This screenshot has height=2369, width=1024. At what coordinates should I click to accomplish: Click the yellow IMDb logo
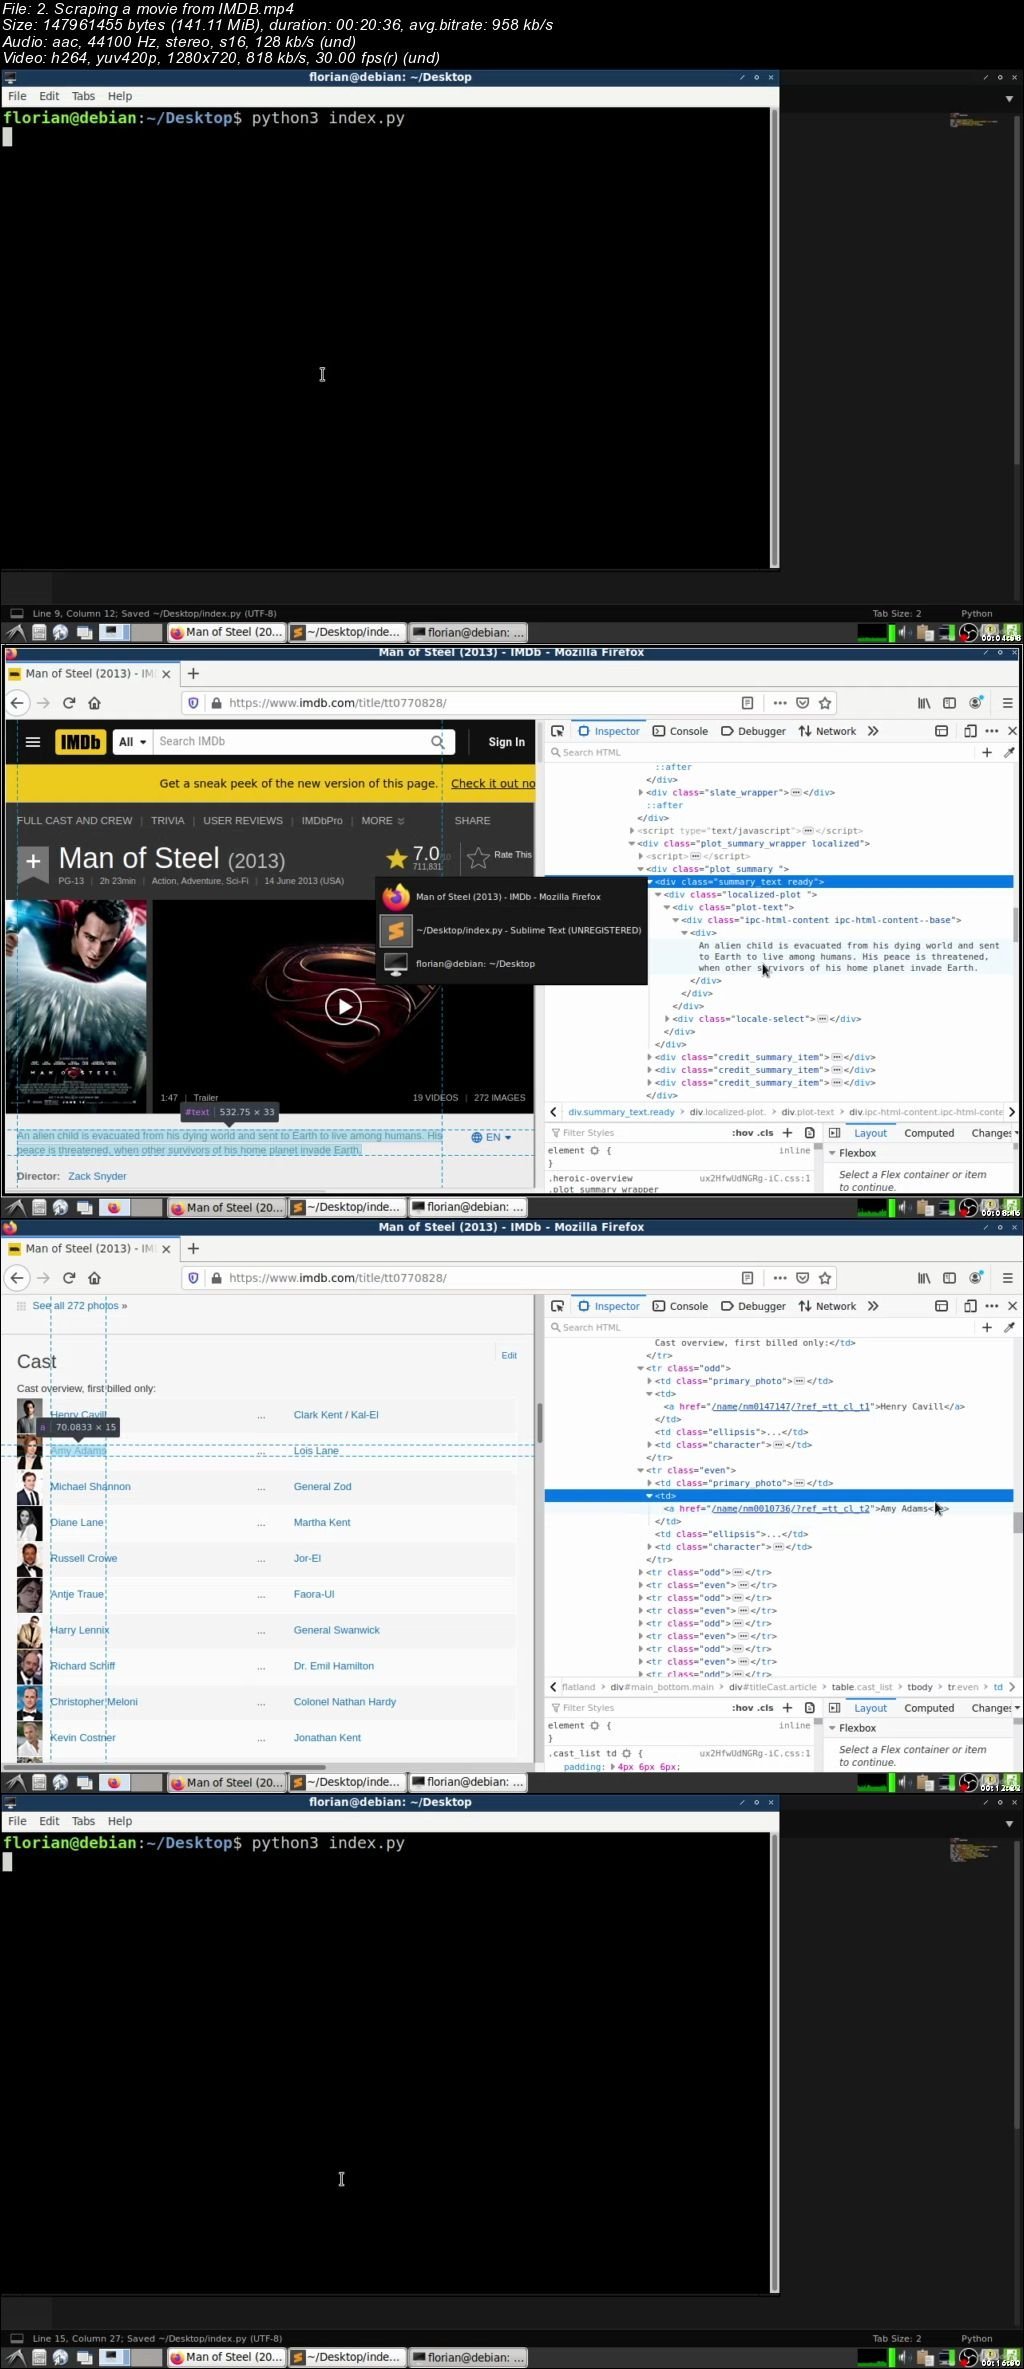coord(80,742)
